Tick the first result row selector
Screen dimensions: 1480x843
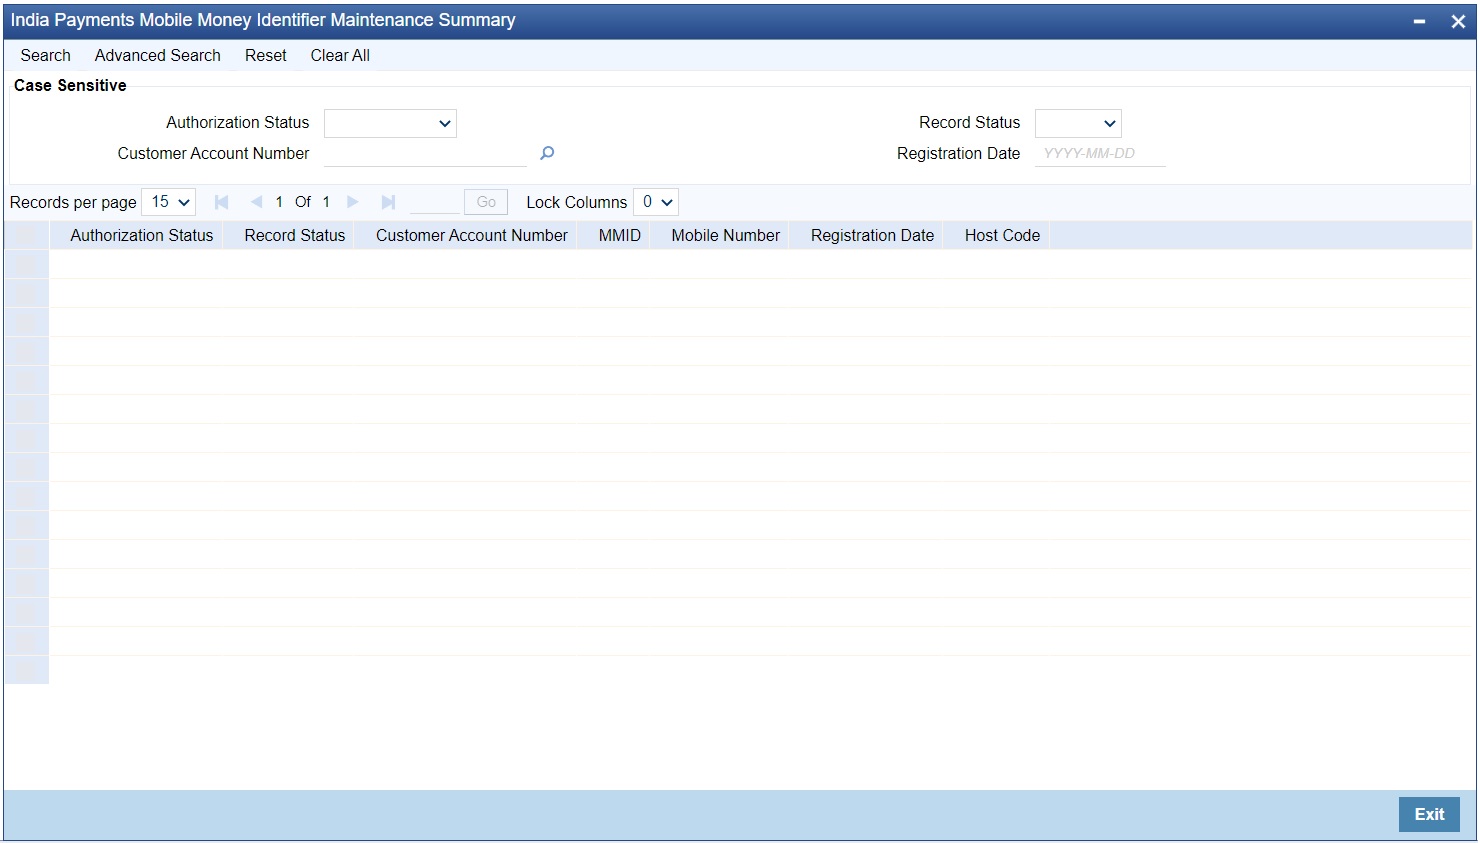(26, 264)
